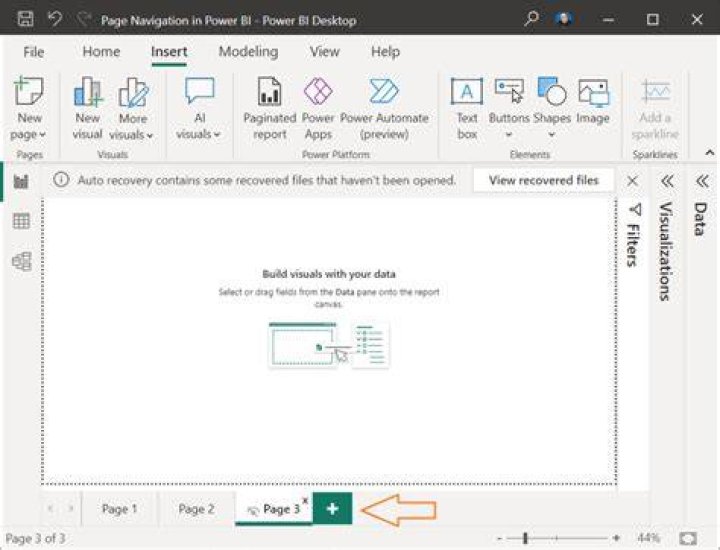Click the zoom slider handle

click(525, 538)
